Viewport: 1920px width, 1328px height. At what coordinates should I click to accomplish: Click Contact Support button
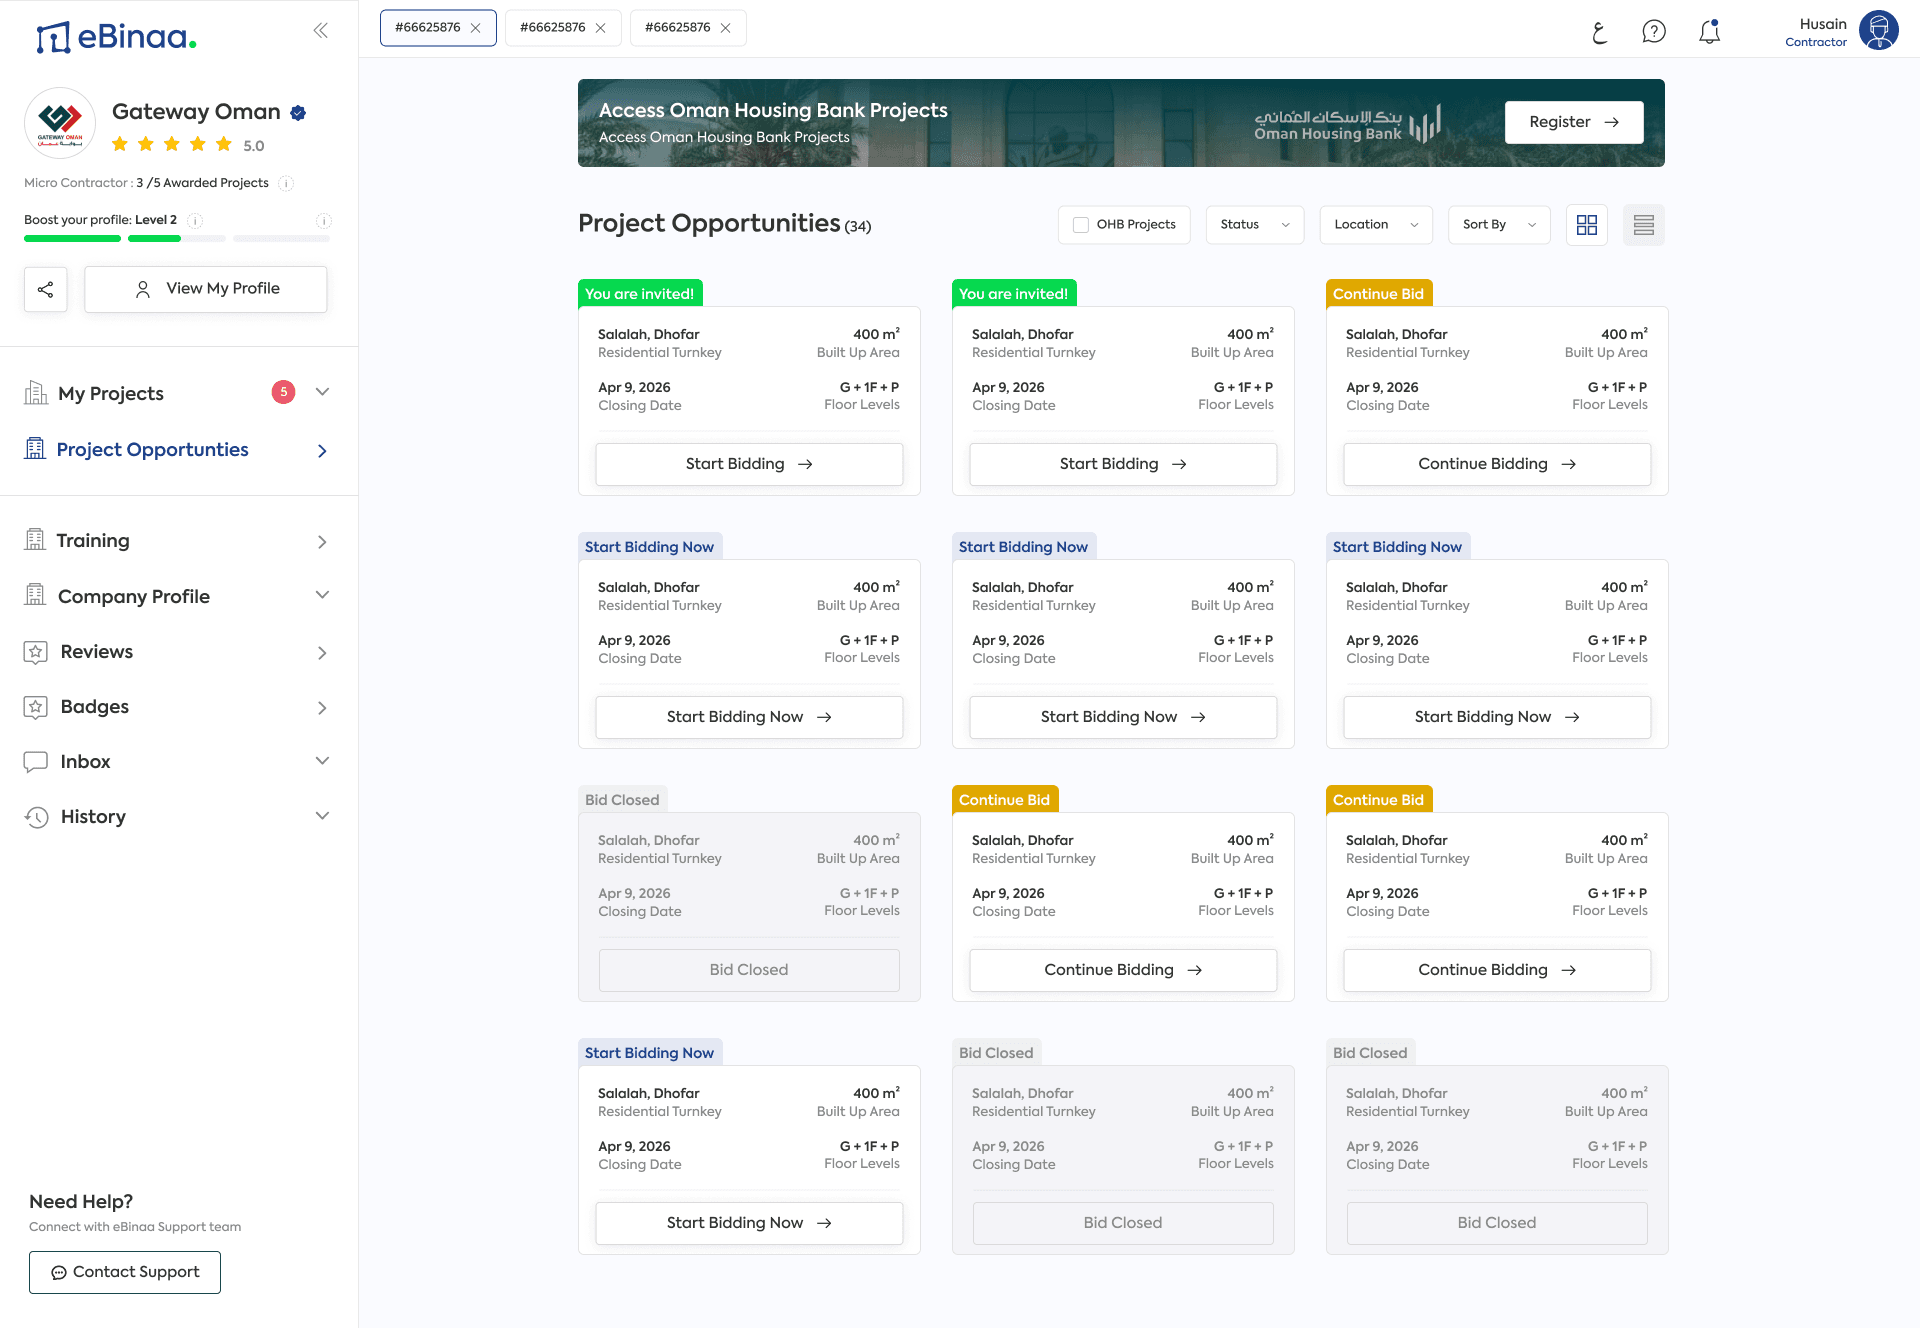coord(125,1272)
